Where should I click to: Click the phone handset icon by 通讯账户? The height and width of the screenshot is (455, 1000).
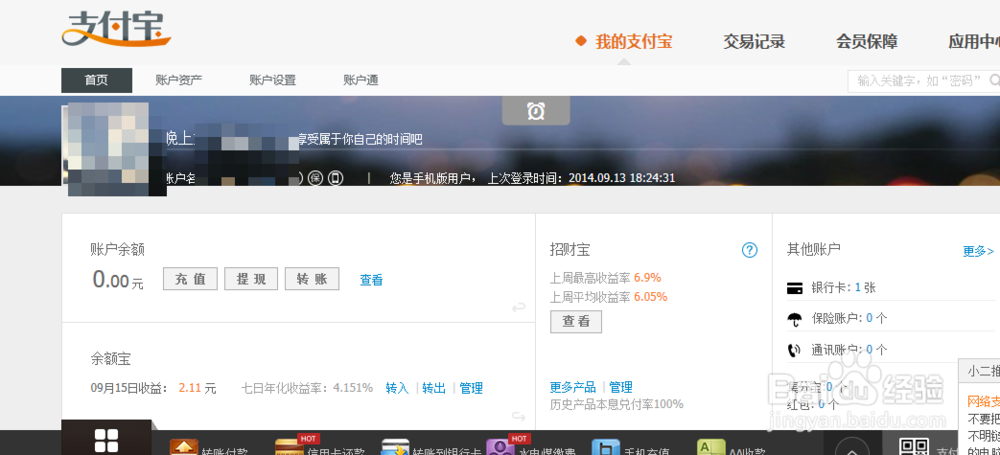[795, 350]
